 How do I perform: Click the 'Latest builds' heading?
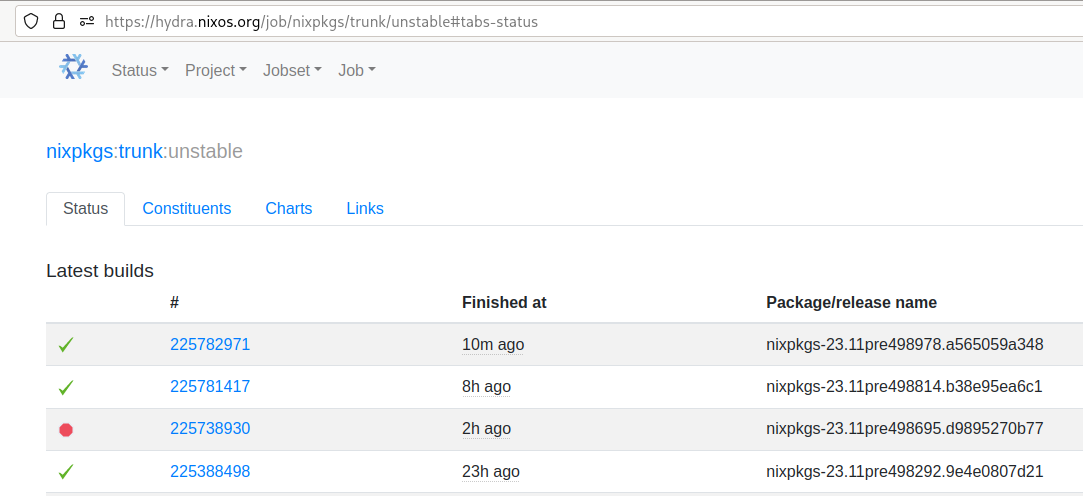click(x=99, y=271)
